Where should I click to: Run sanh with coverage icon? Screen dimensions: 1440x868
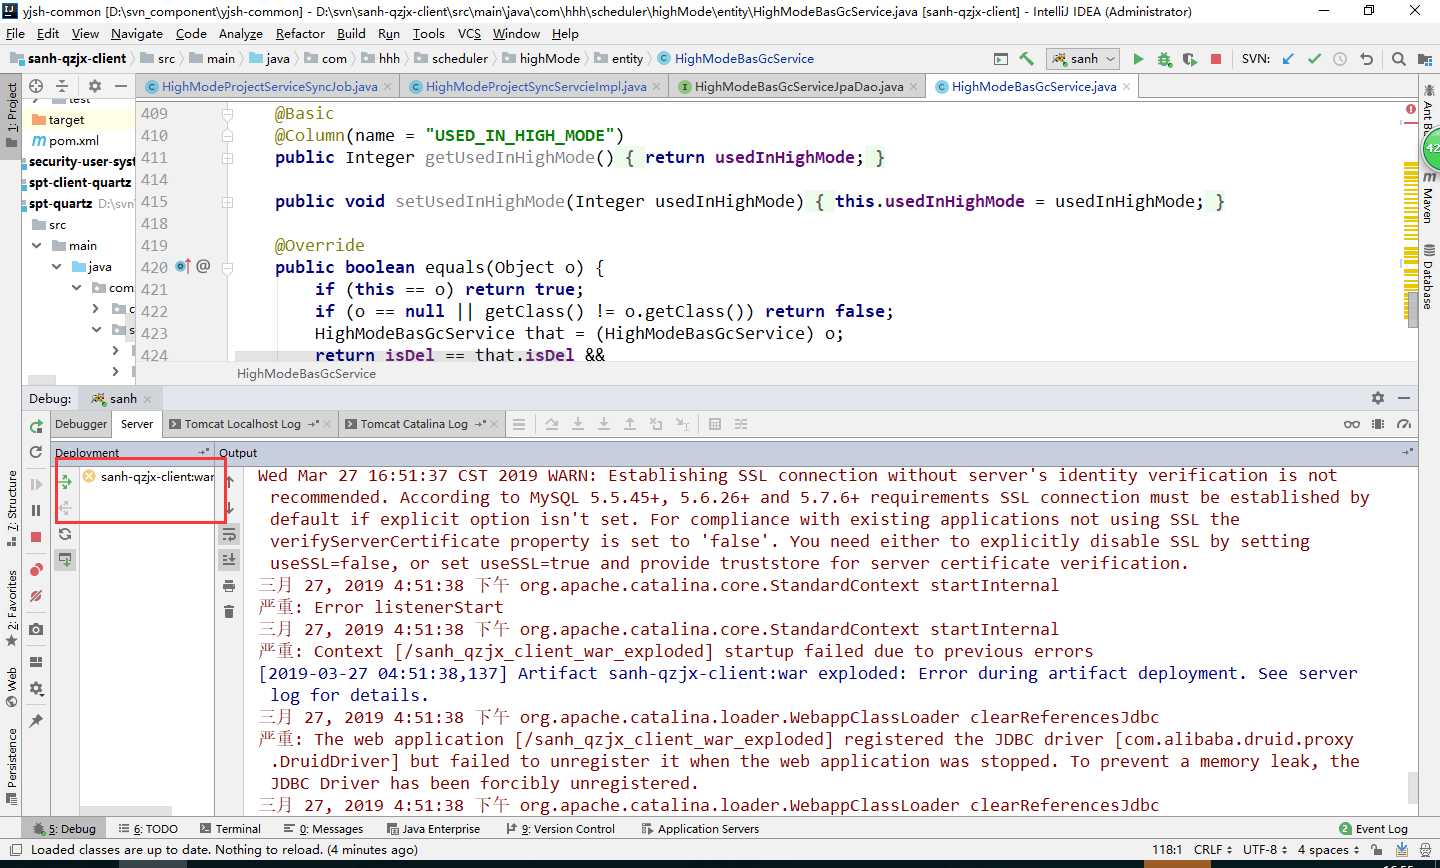pyautogui.click(x=1190, y=59)
